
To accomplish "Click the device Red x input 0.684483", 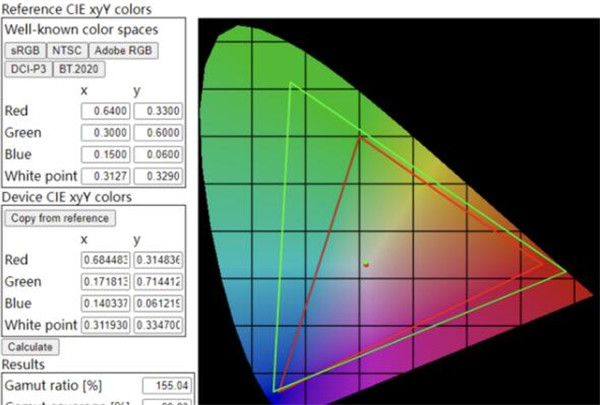I will tap(105, 261).
